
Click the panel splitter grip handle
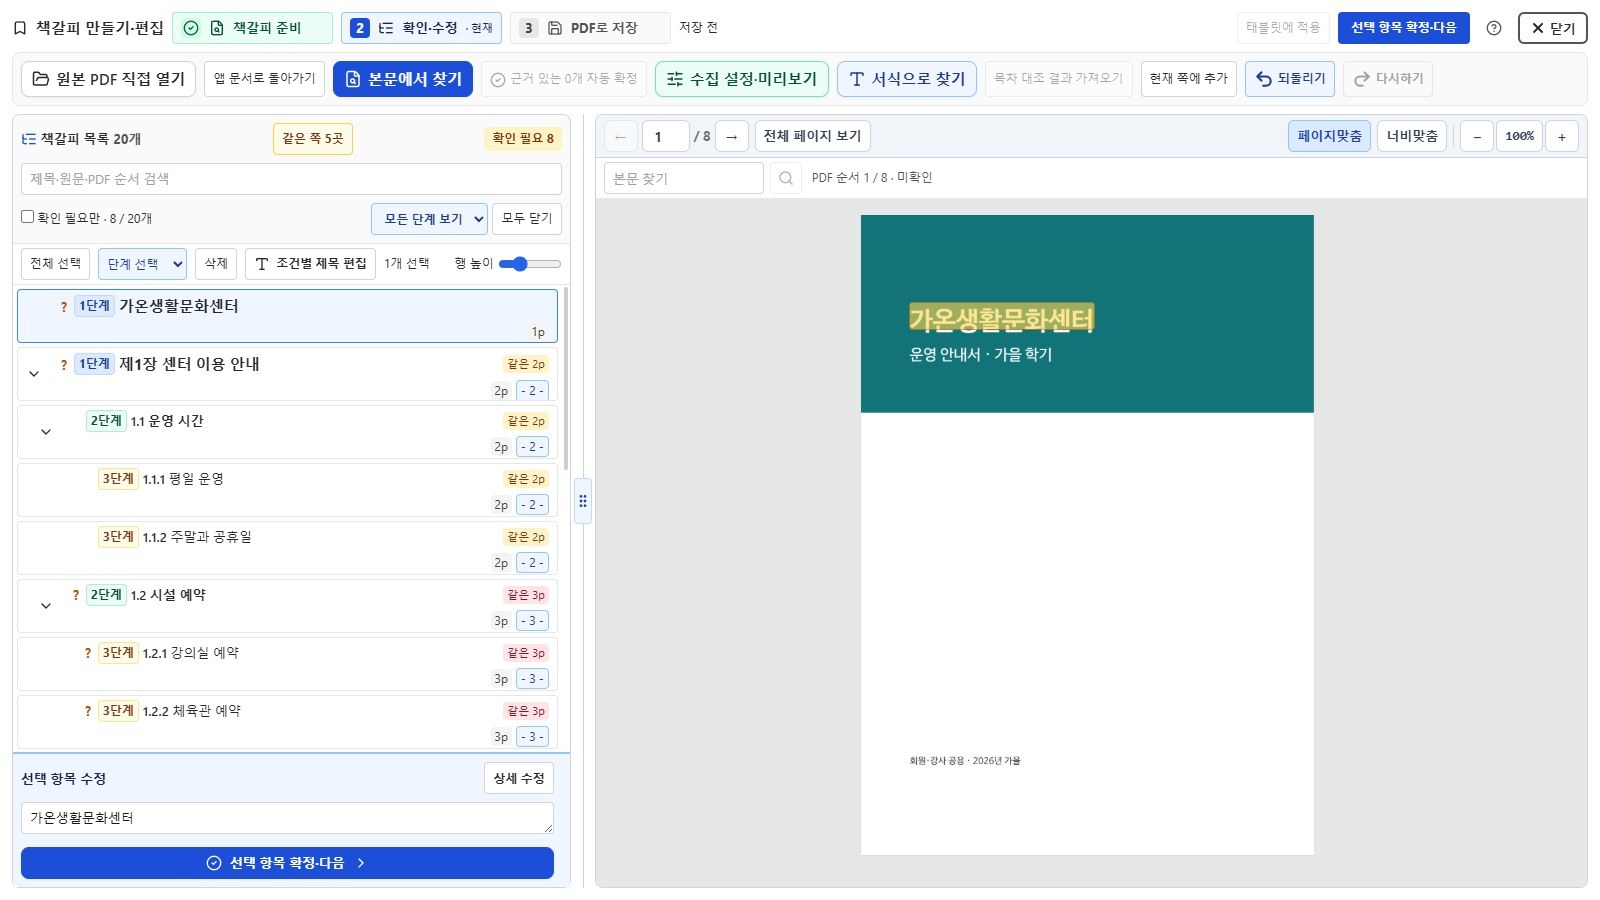click(x=583, y=501)
